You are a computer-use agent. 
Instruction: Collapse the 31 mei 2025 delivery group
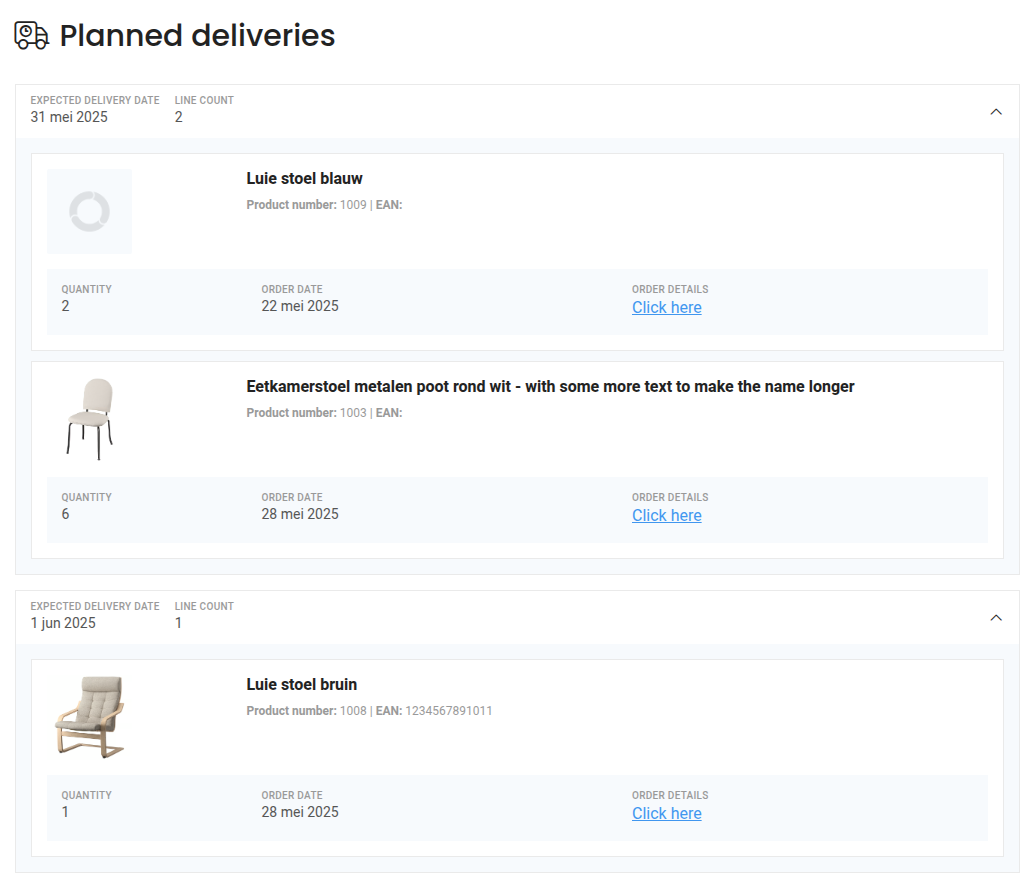tap(995, 112)
